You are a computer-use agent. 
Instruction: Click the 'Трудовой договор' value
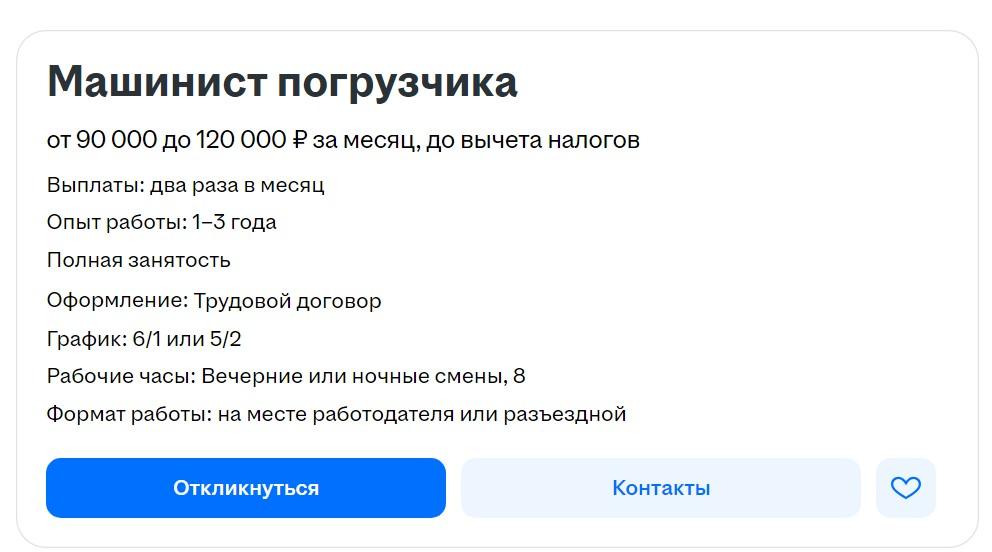(x=287, y=301)
